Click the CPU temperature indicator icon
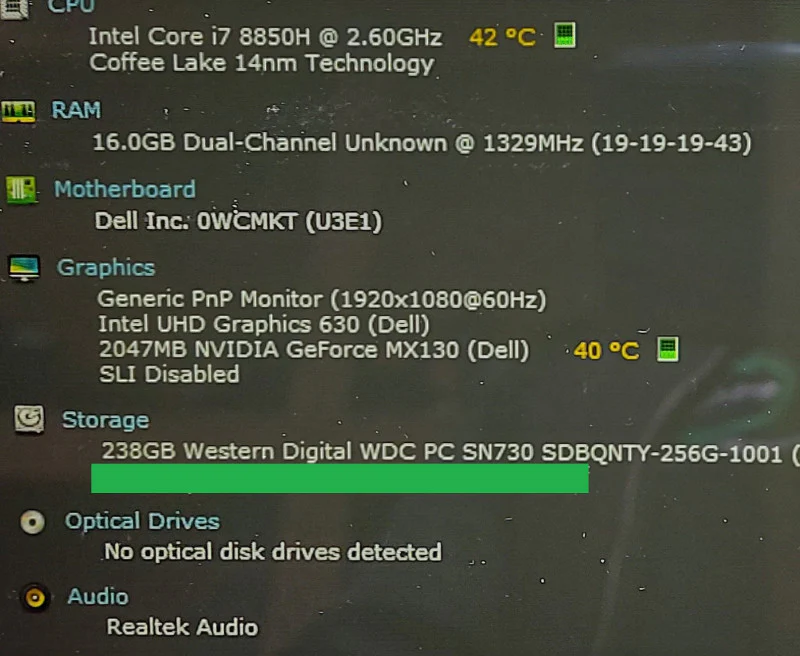800x656 pixels. pyautogui.click(x=565, y=35)
